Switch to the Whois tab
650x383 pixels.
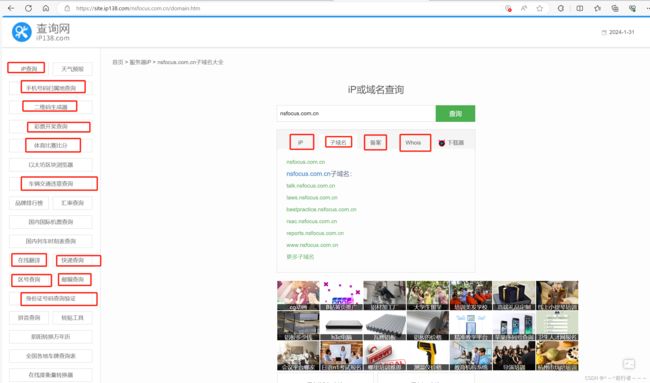pyautogui.click(x=415, y=142)
